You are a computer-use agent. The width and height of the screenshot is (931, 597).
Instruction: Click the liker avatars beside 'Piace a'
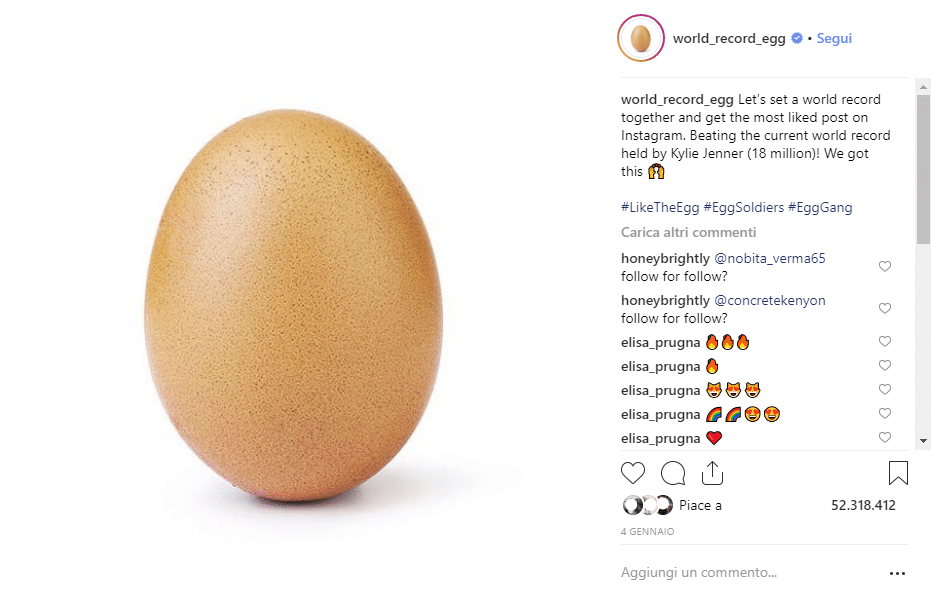tap(645, 505)
